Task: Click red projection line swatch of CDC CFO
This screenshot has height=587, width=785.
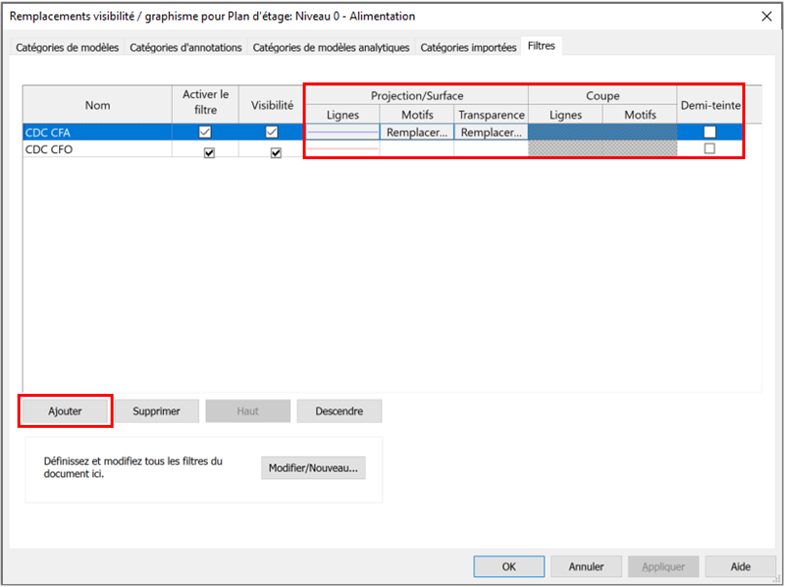Action: tap(342, 149)
